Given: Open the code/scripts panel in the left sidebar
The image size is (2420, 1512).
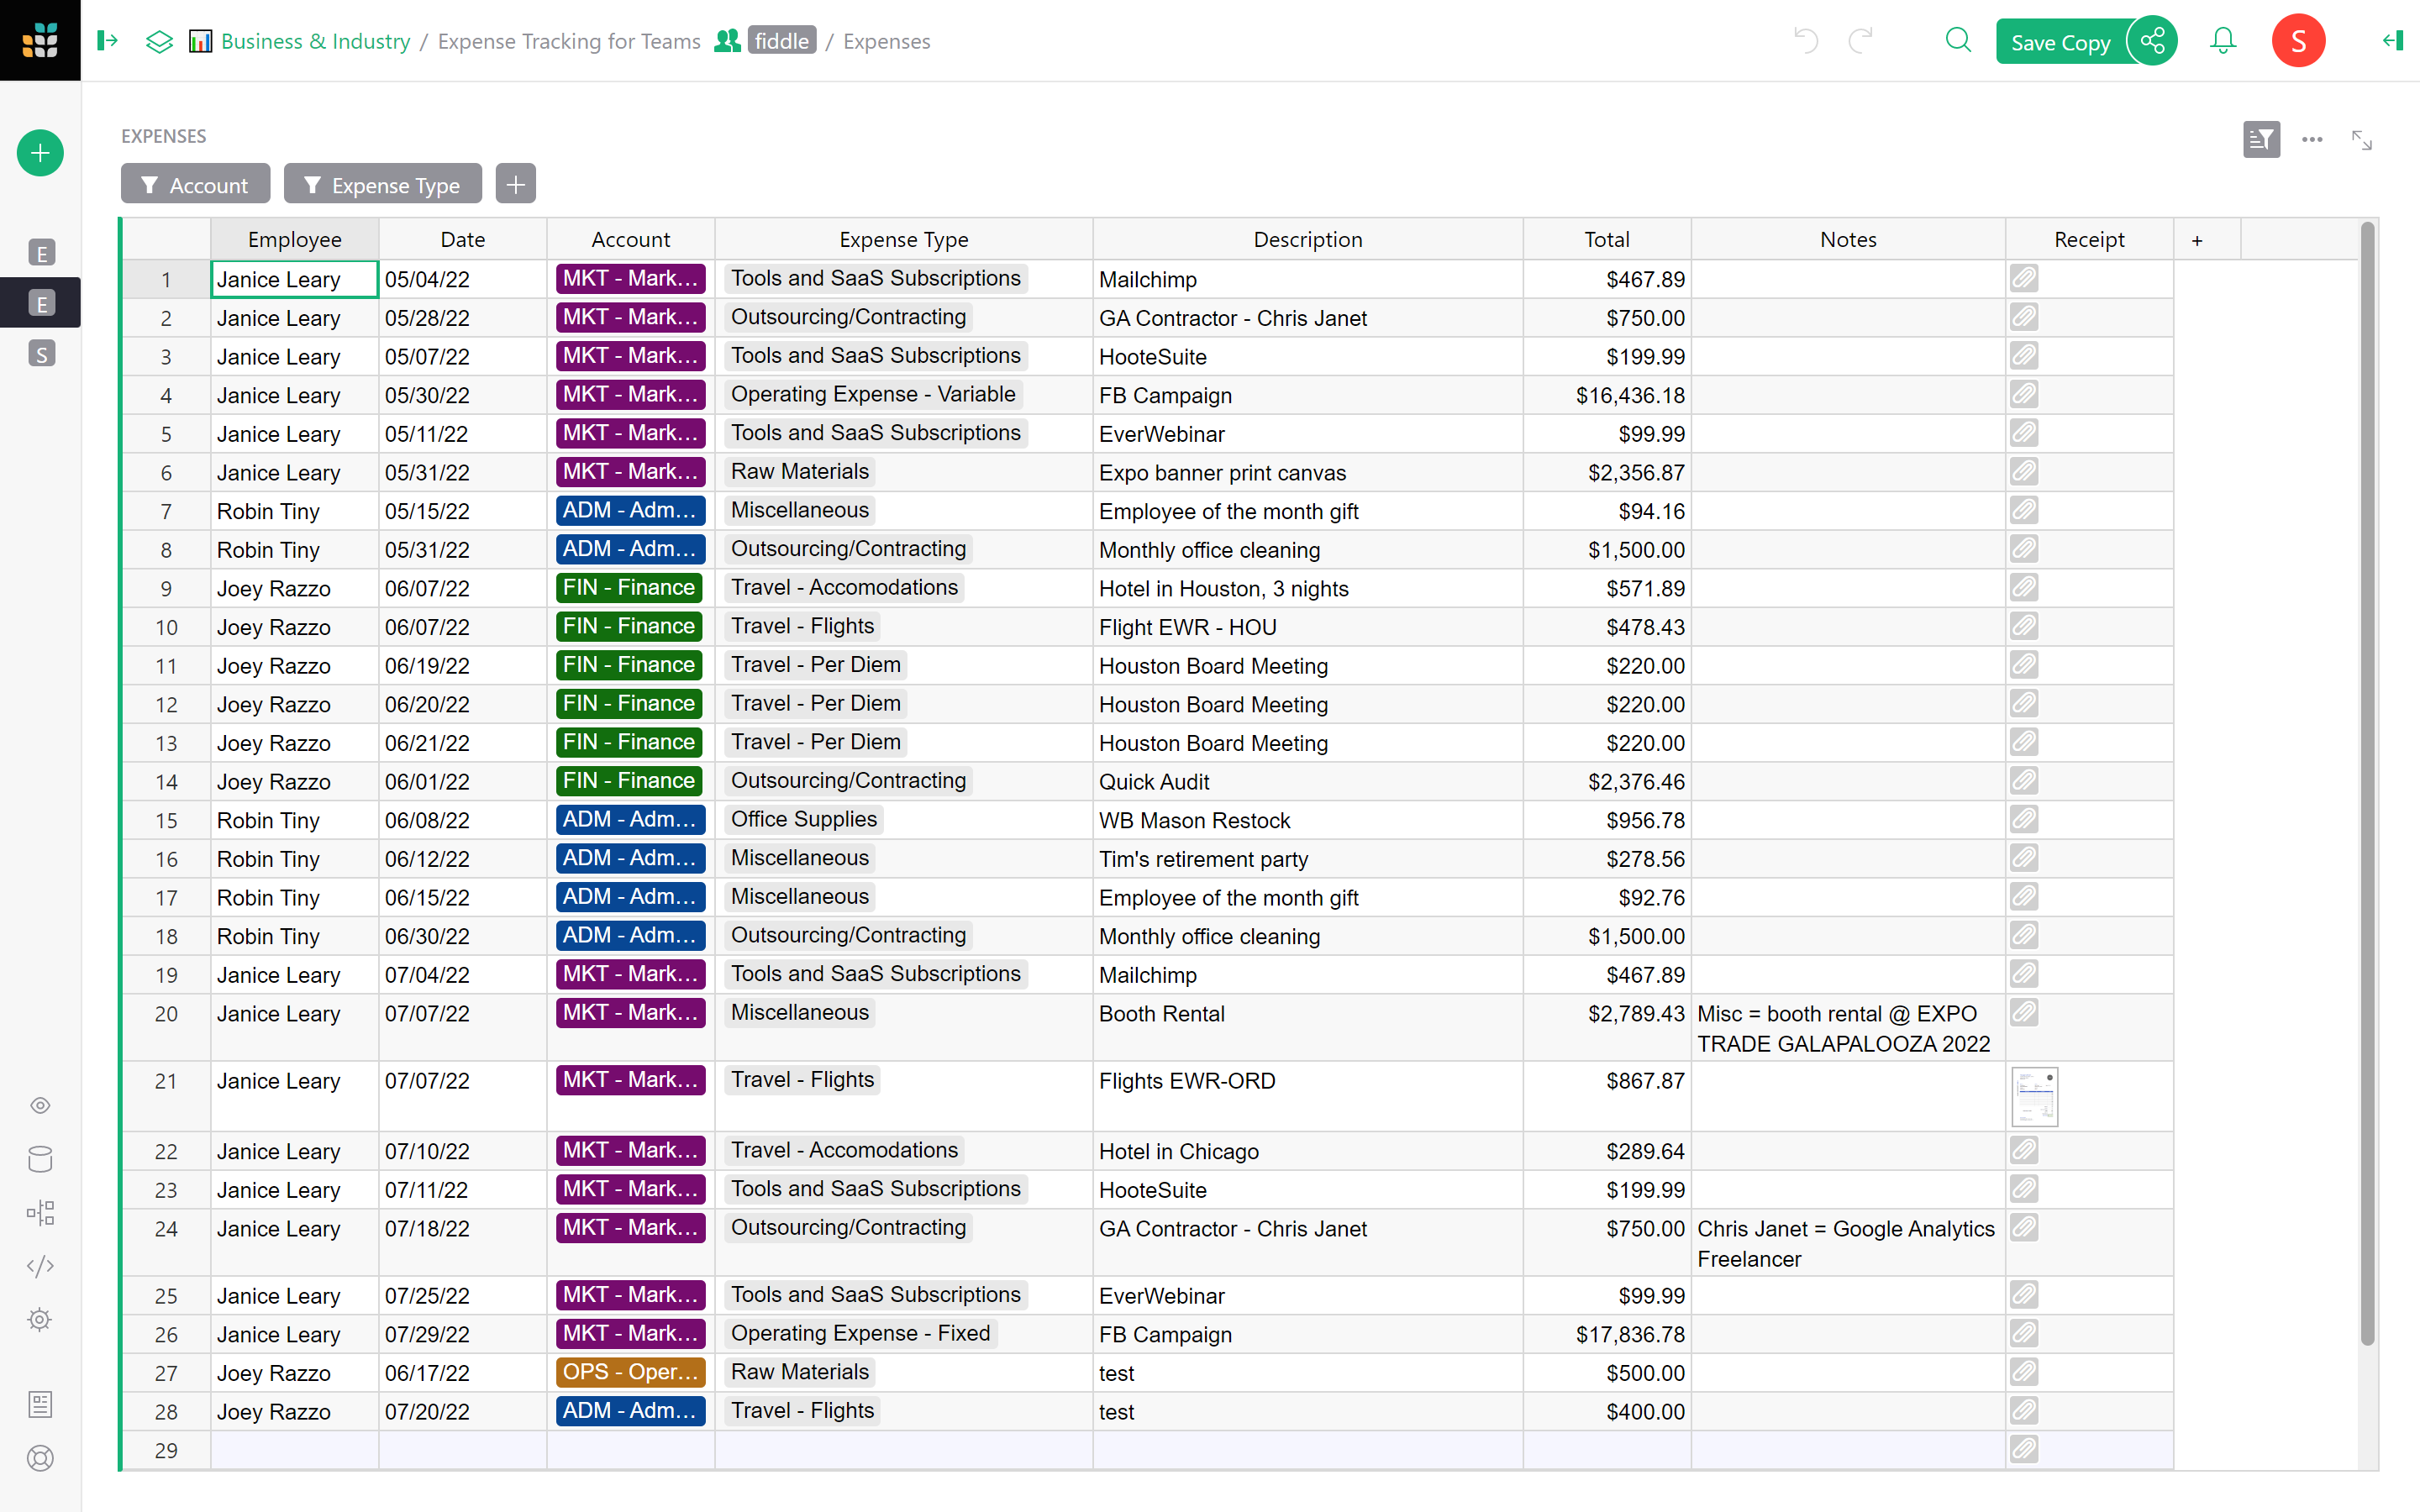Looking at the screenshot, I should pyautogui.click(x=40, y=1265).
